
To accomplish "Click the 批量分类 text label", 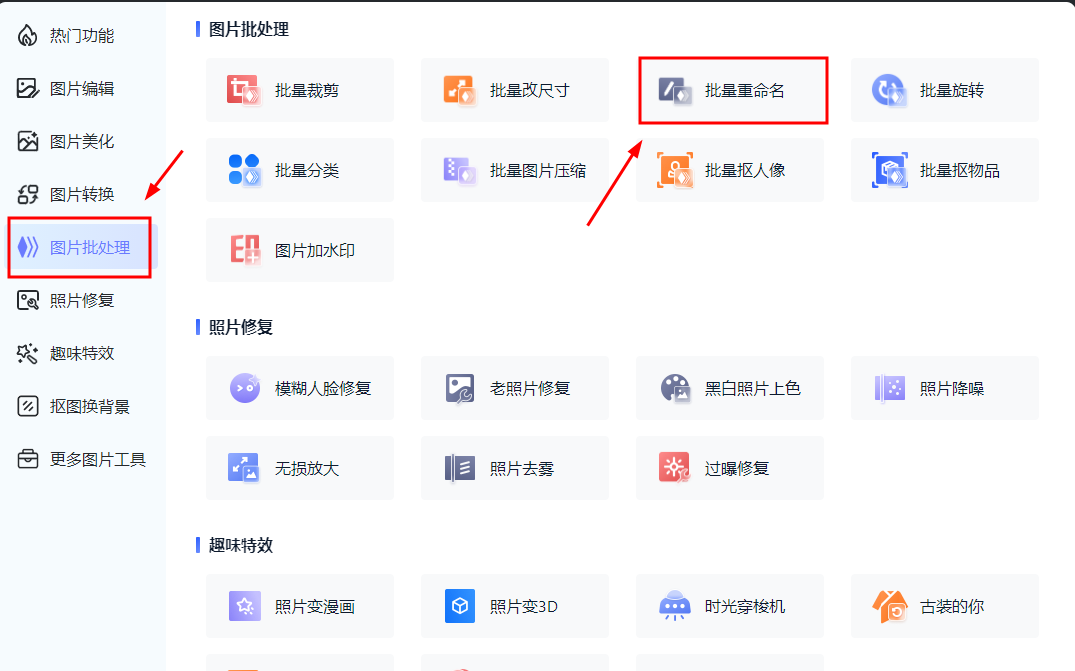I will [307, 171].
